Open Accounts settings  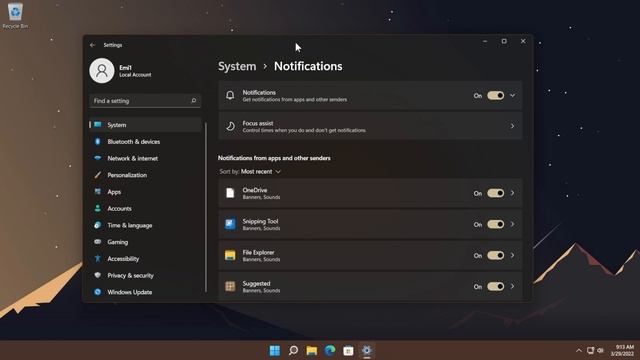tap(145, 209)
